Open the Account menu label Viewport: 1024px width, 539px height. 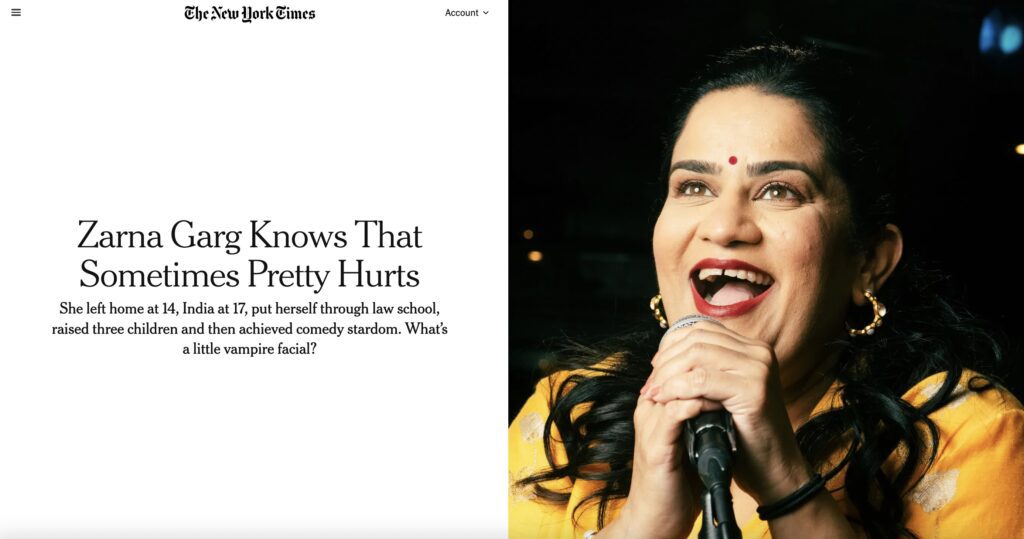point(461,13)
